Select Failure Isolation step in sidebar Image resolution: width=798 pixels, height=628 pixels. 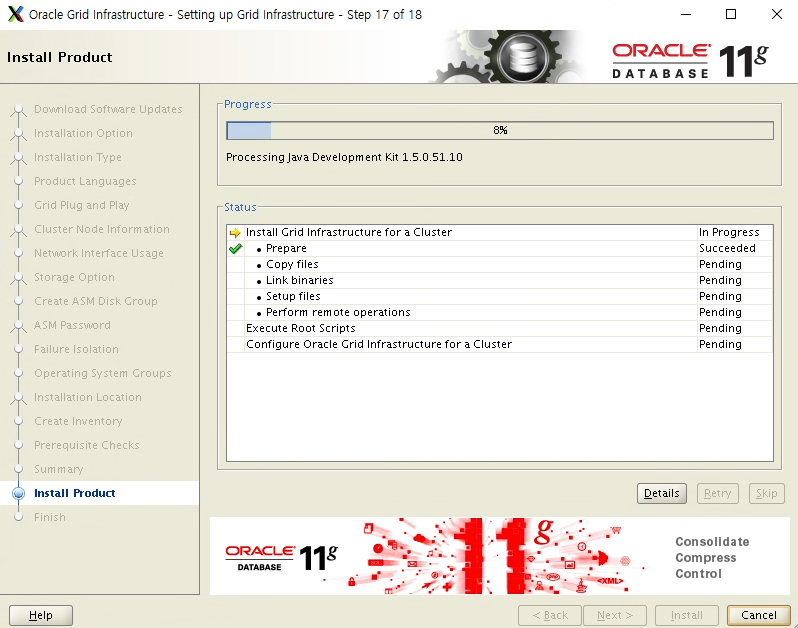click(76, 349)
